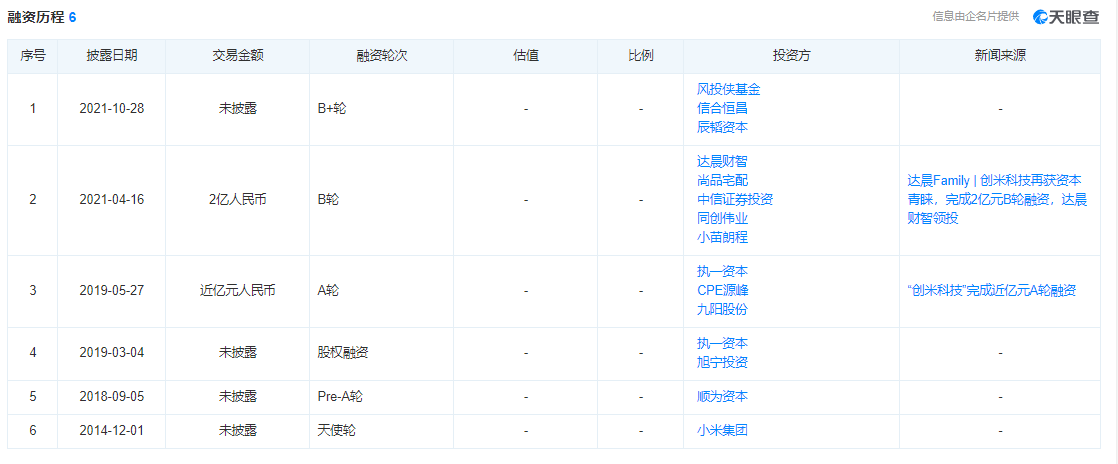Open investor link CPE源峰
The image size is (1118, 464).
pyautogui.click(x=722, y=291)
